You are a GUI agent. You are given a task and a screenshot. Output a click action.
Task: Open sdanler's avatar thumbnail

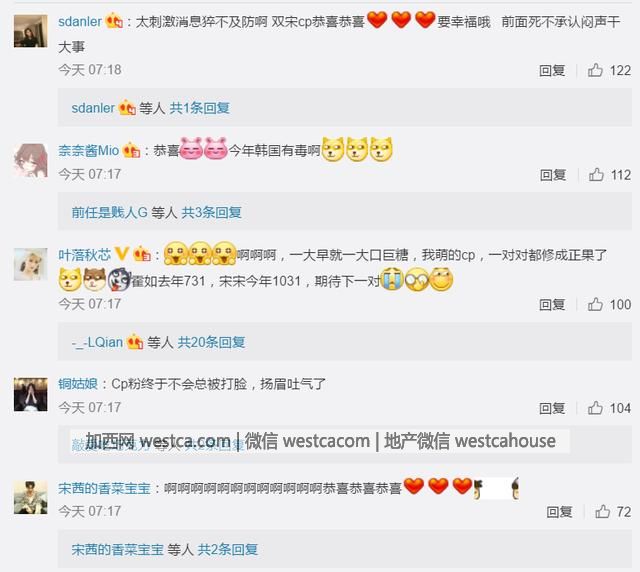coord(31,31)
